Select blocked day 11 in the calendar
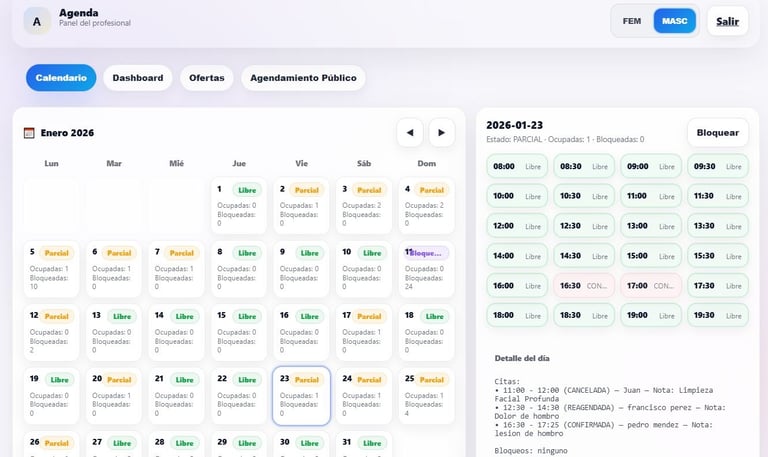 pos(426,269)
